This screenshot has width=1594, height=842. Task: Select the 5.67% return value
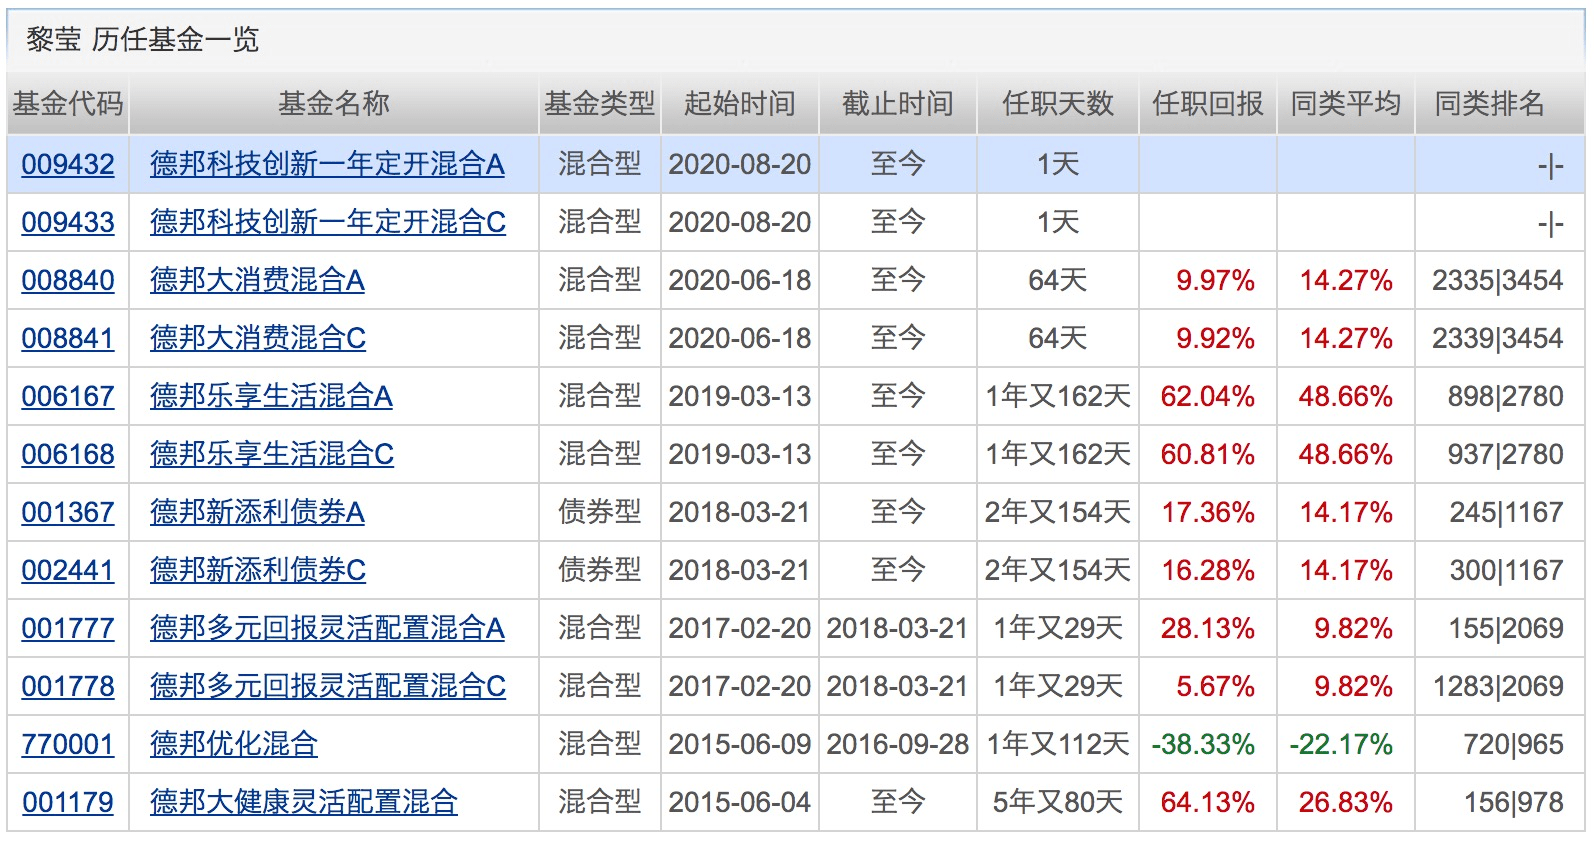[x=1216, y=686]
